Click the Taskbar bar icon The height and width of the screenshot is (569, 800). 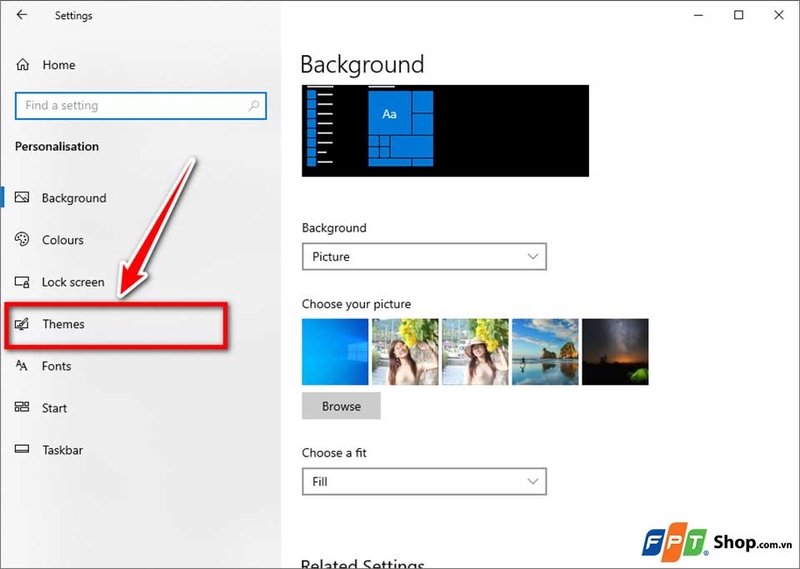tap(22, 449)
